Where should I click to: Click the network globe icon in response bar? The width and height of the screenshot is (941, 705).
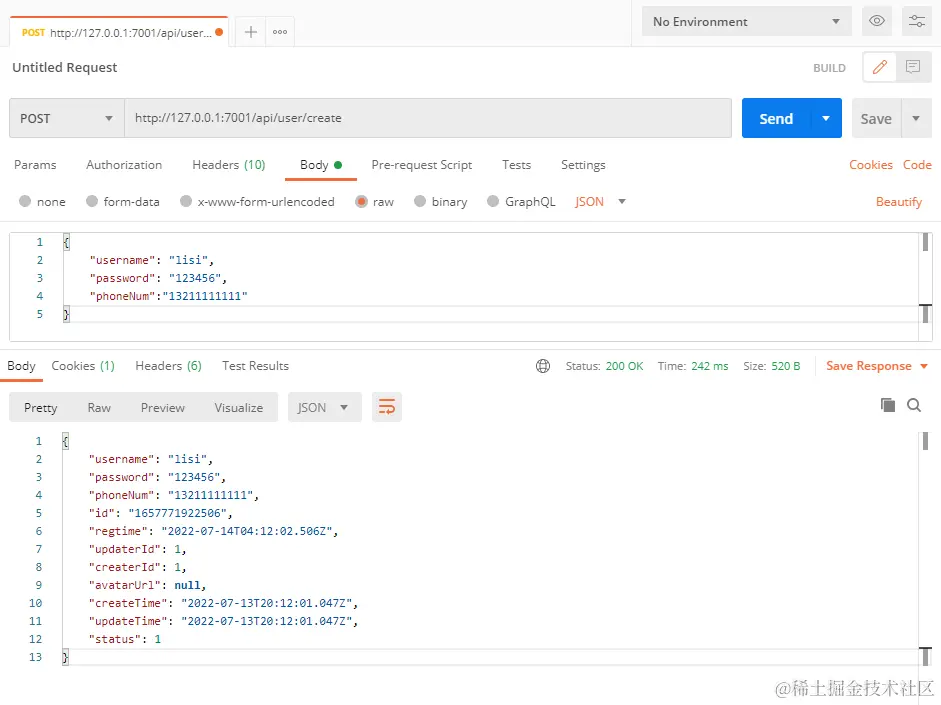[543, 366]
